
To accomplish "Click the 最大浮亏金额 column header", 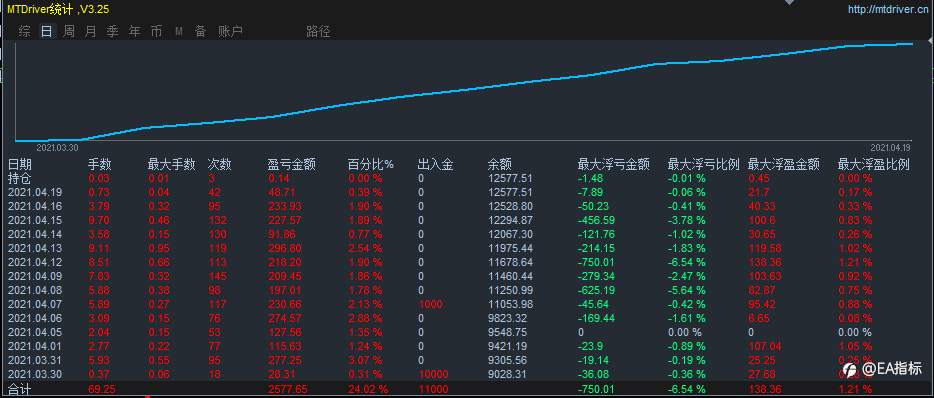I will pos(614,164).
